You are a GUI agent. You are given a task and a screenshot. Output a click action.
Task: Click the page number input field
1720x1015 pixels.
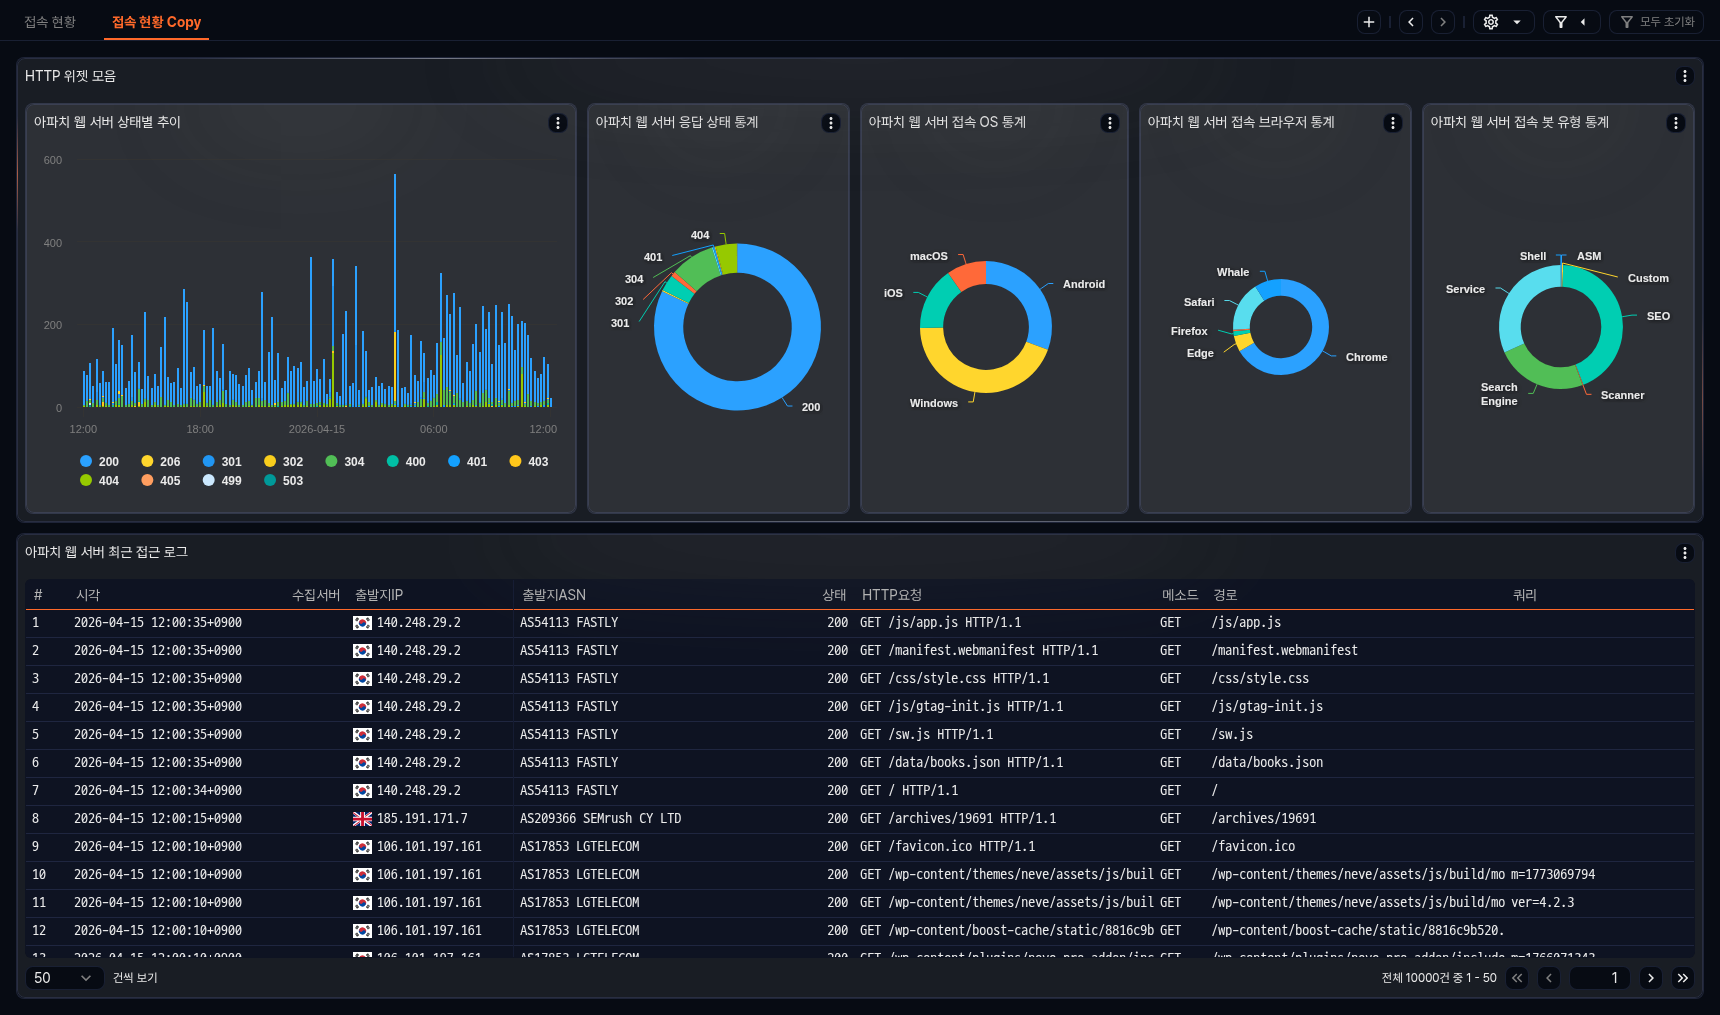click(x=1599, y=978)
